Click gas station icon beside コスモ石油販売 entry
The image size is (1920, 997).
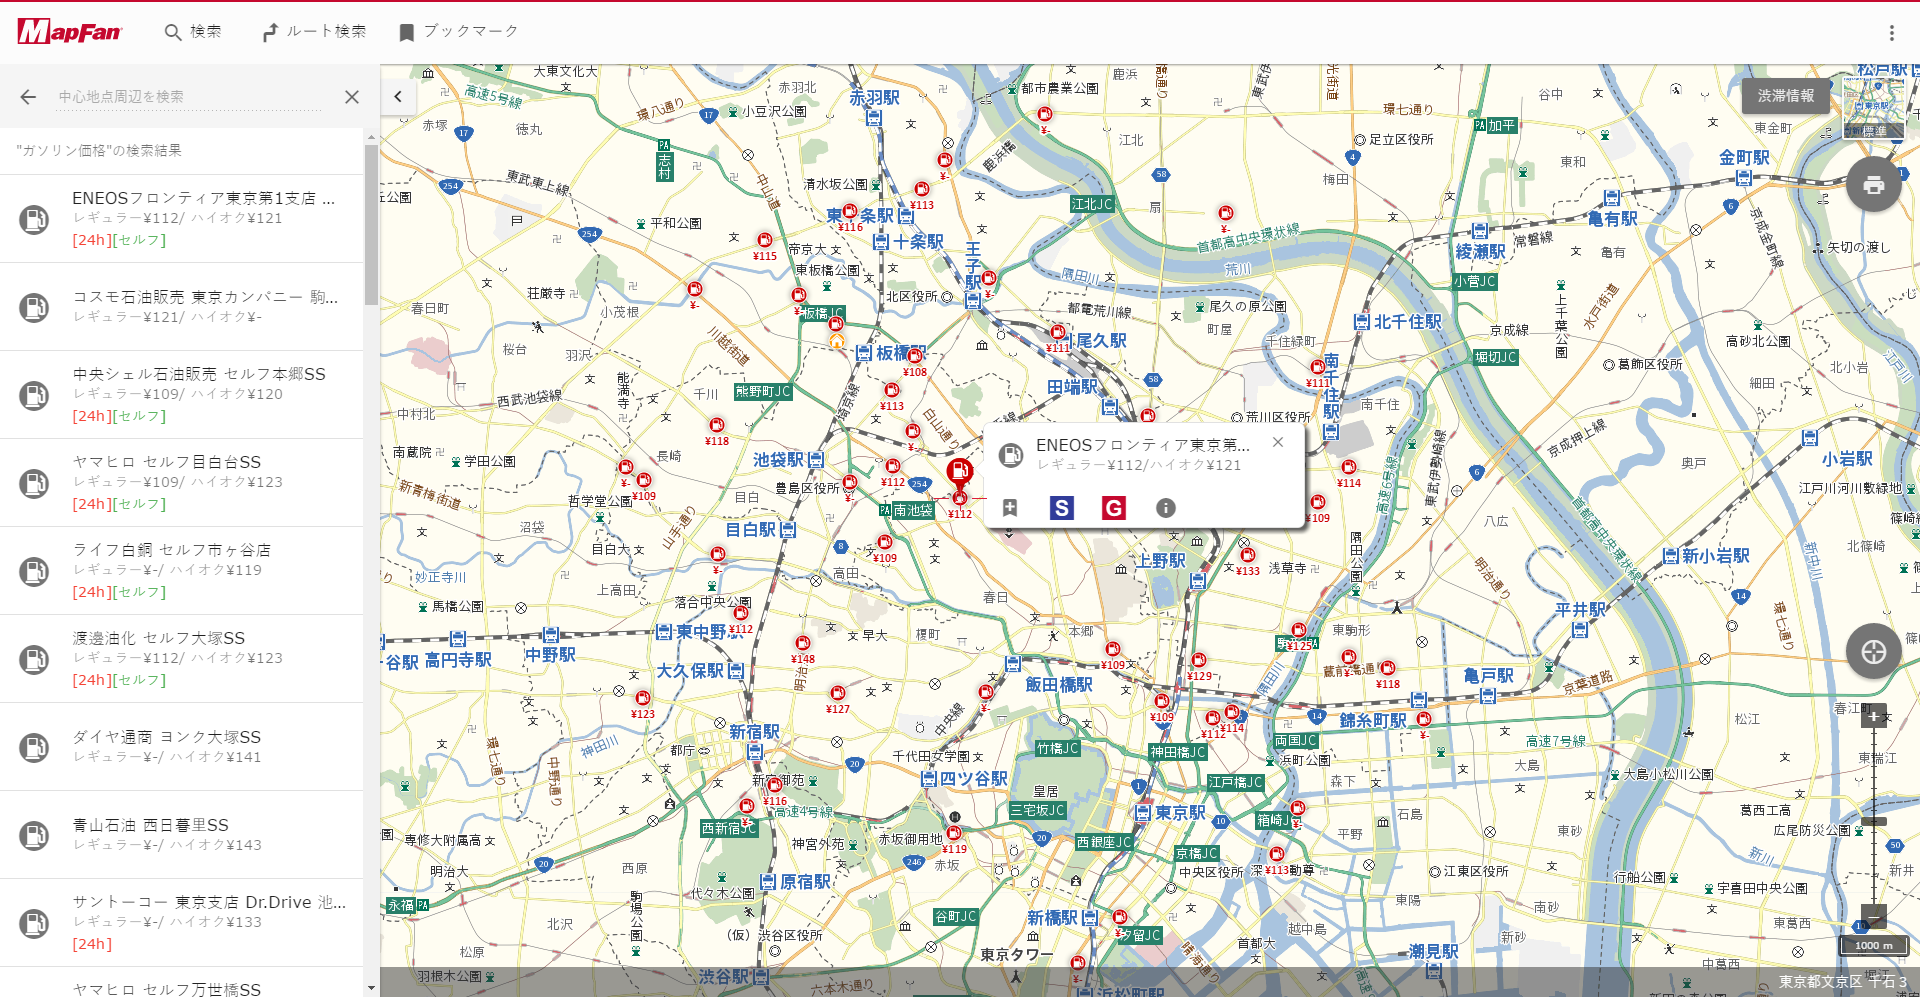click(x=34, y=307)
